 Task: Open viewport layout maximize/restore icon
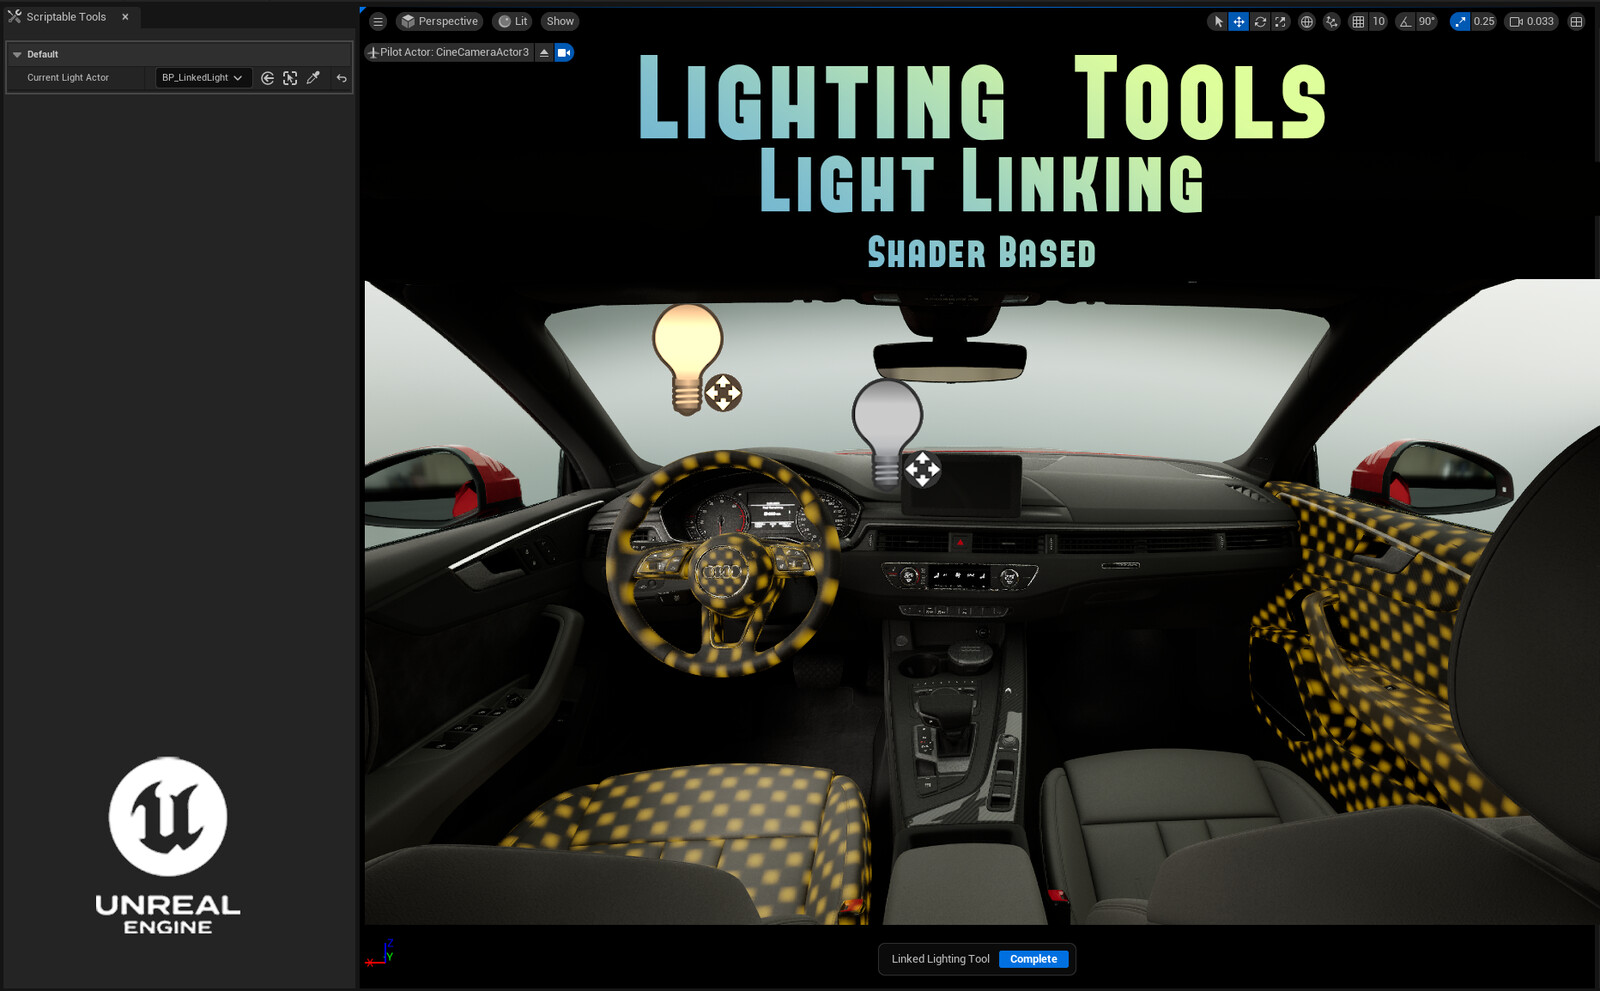pos(1576,21)
